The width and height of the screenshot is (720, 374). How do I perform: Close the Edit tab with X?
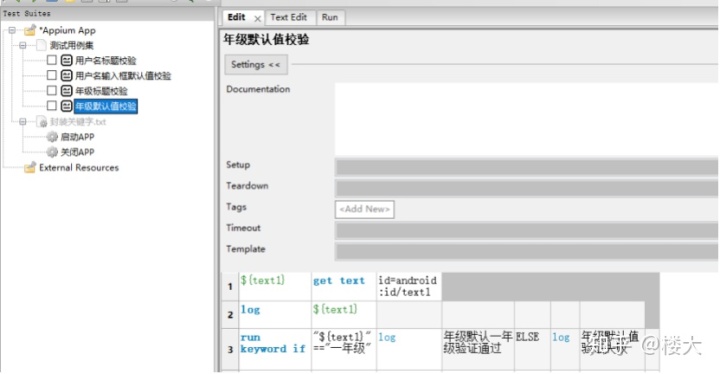point(257,19)
